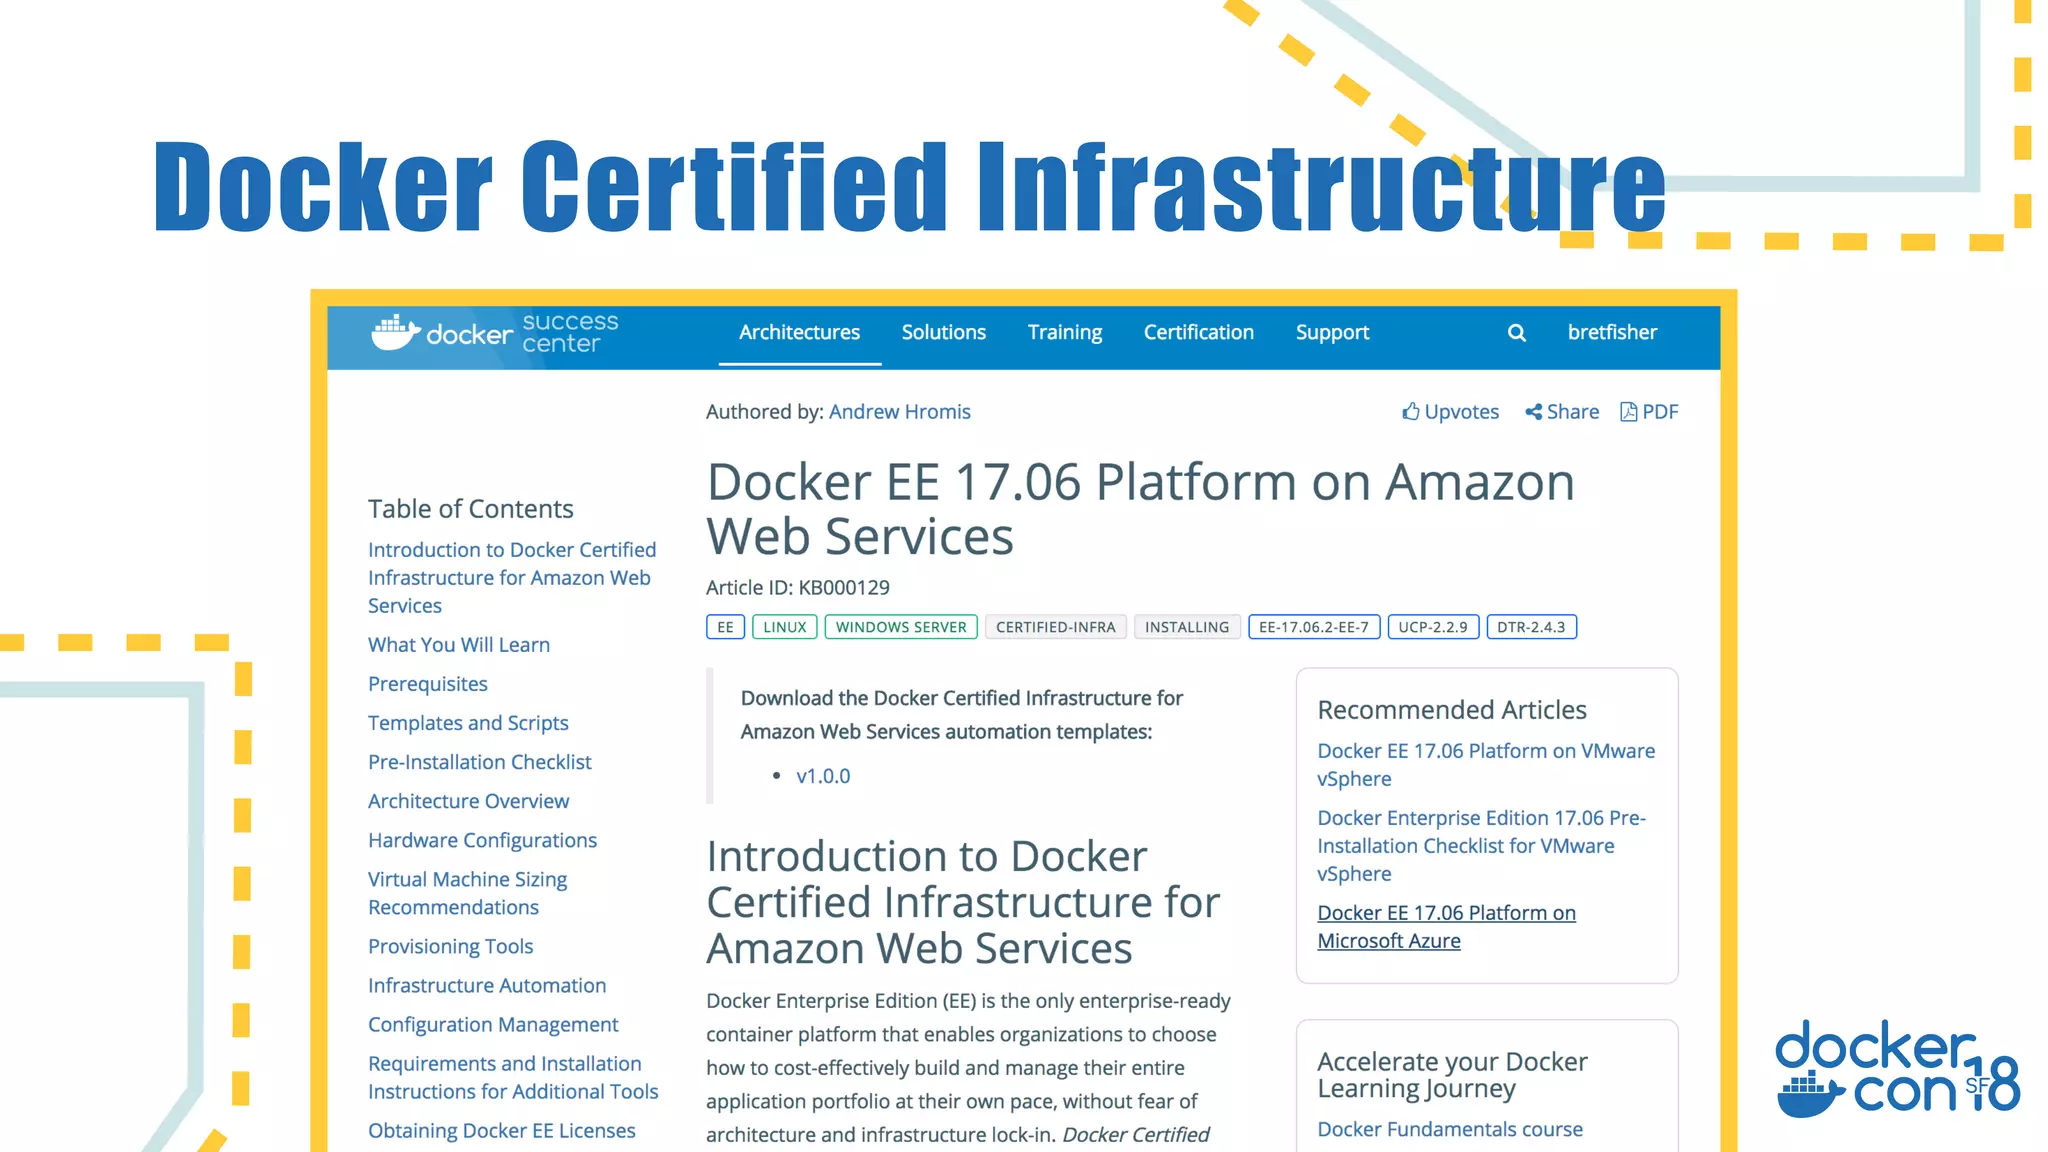Jump to Prerequisites section
This screenshot has width=2048, height=1152.
428,684
